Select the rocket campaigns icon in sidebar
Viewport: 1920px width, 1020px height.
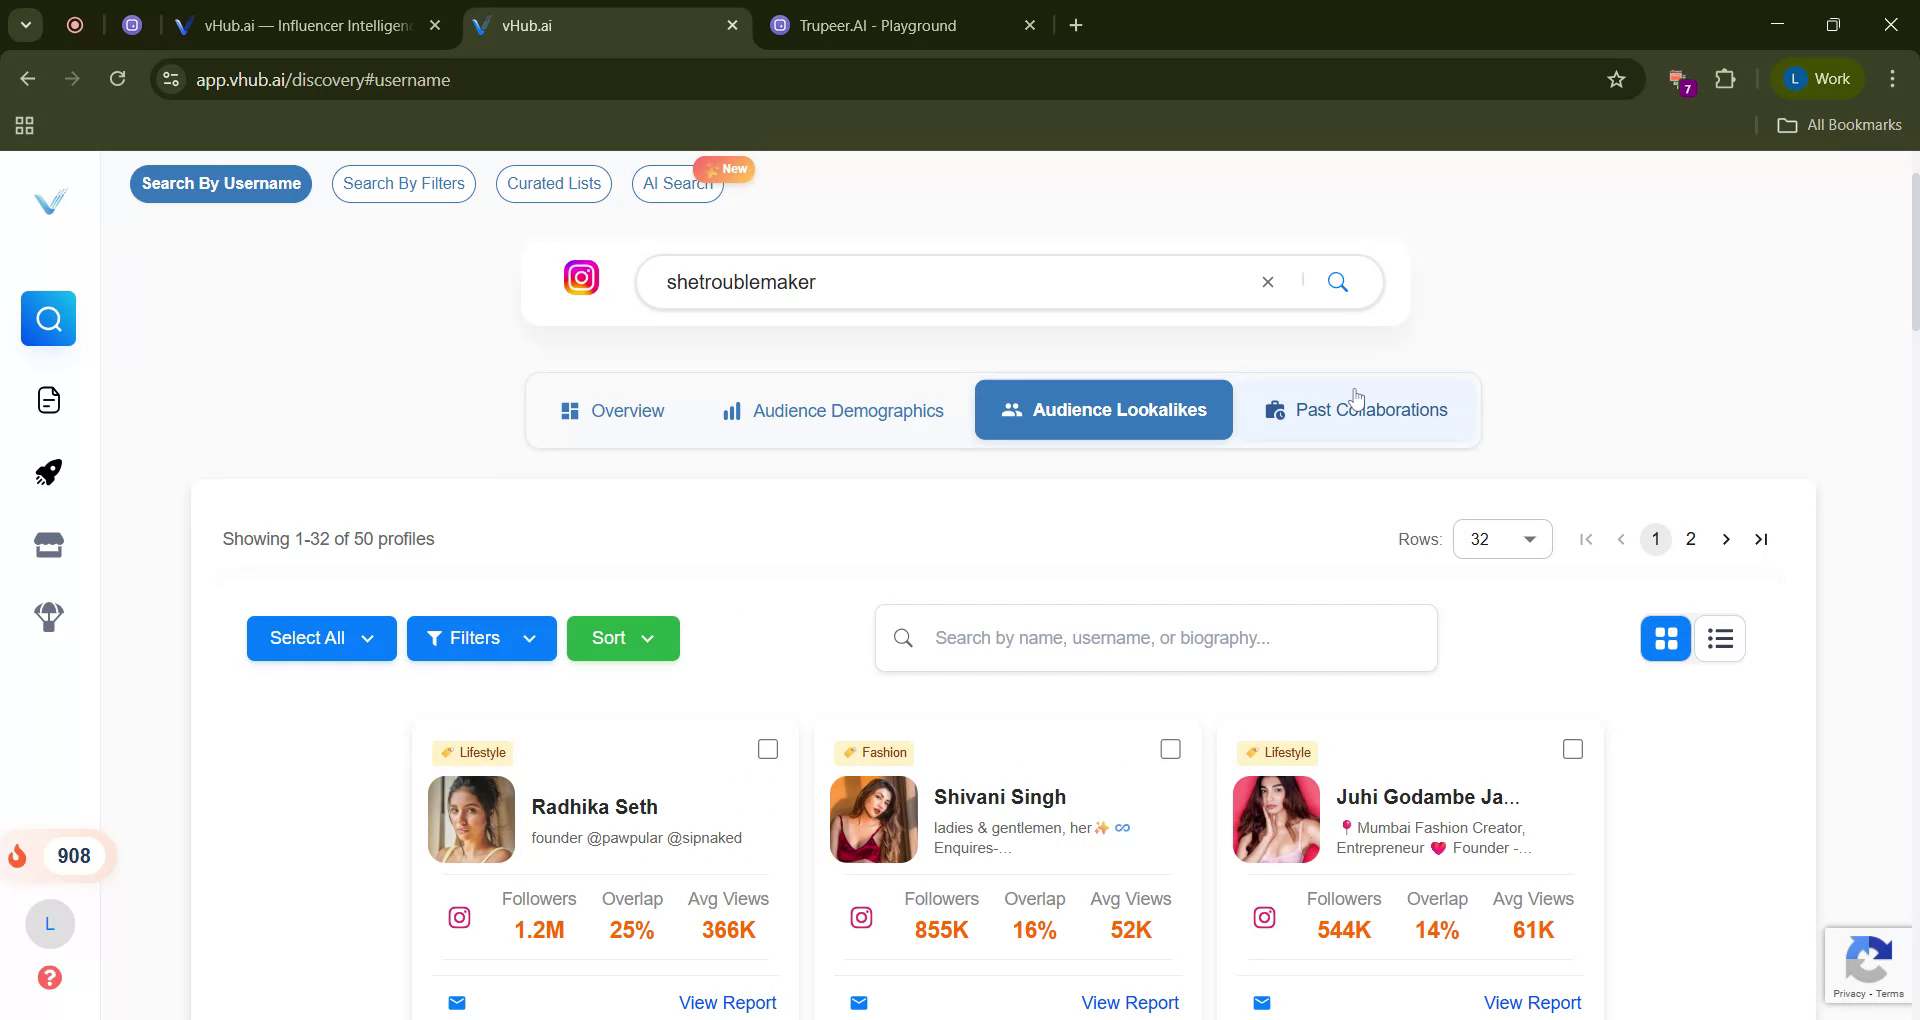pos(48,471)
